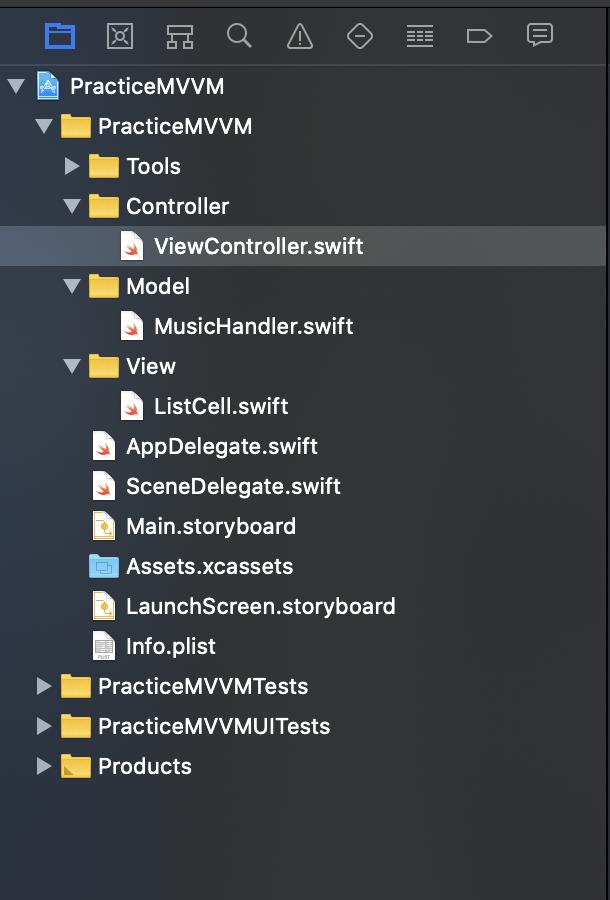Screen dimensions: 610x900
Task: Select MusicHandler.swift file
Action: 252,326
